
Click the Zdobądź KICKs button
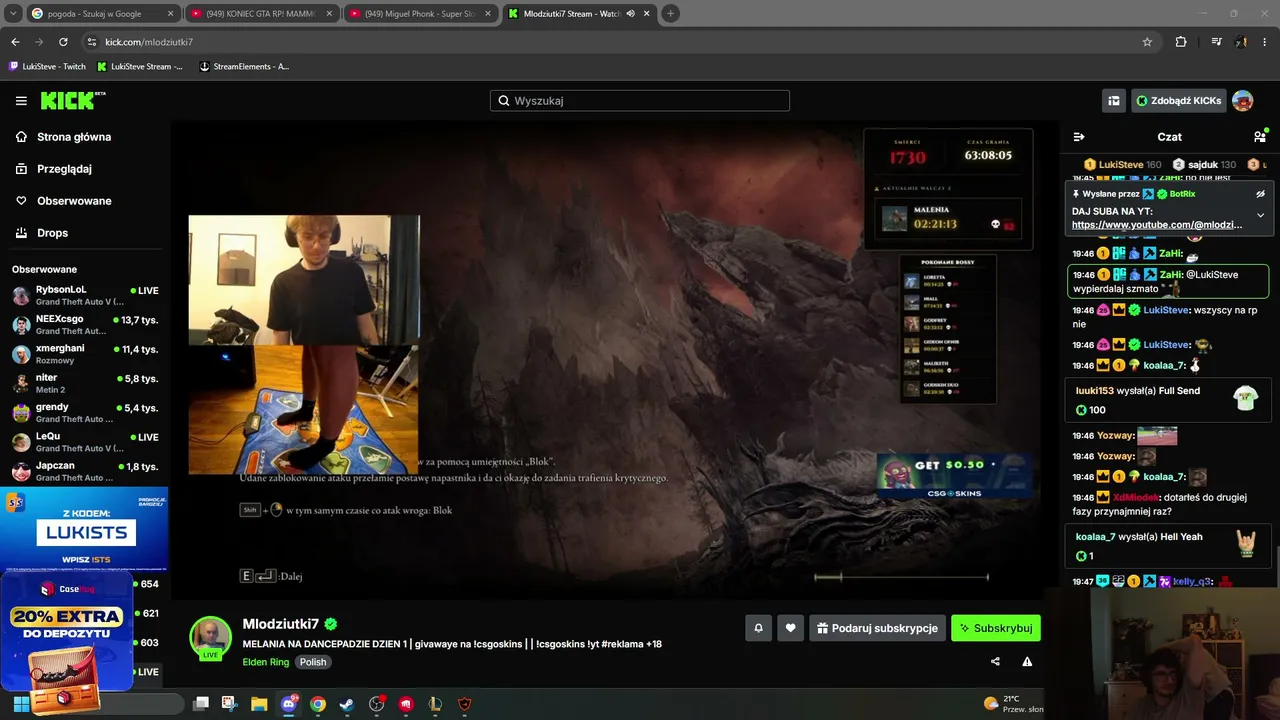(1178, 101)
